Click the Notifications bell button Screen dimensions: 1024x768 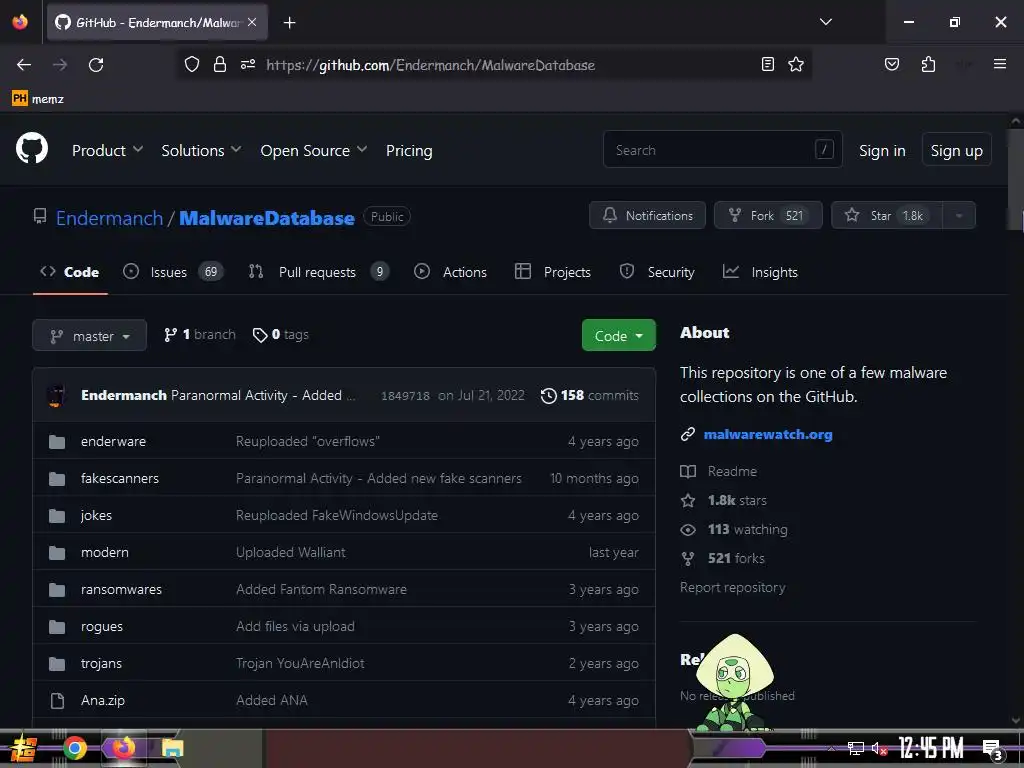pyautogui.click(x=647, y=216)
